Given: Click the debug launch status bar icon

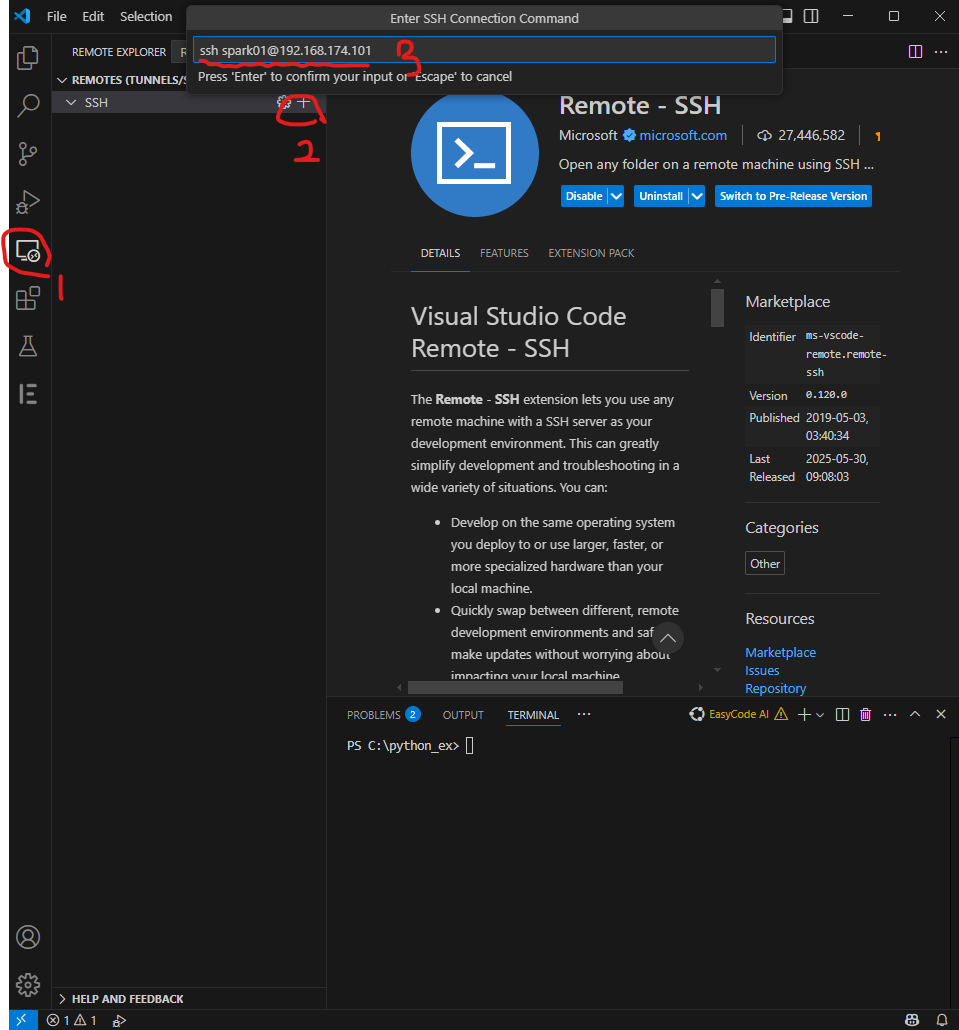Looking at the screenshot, I should coord(119,1020).
